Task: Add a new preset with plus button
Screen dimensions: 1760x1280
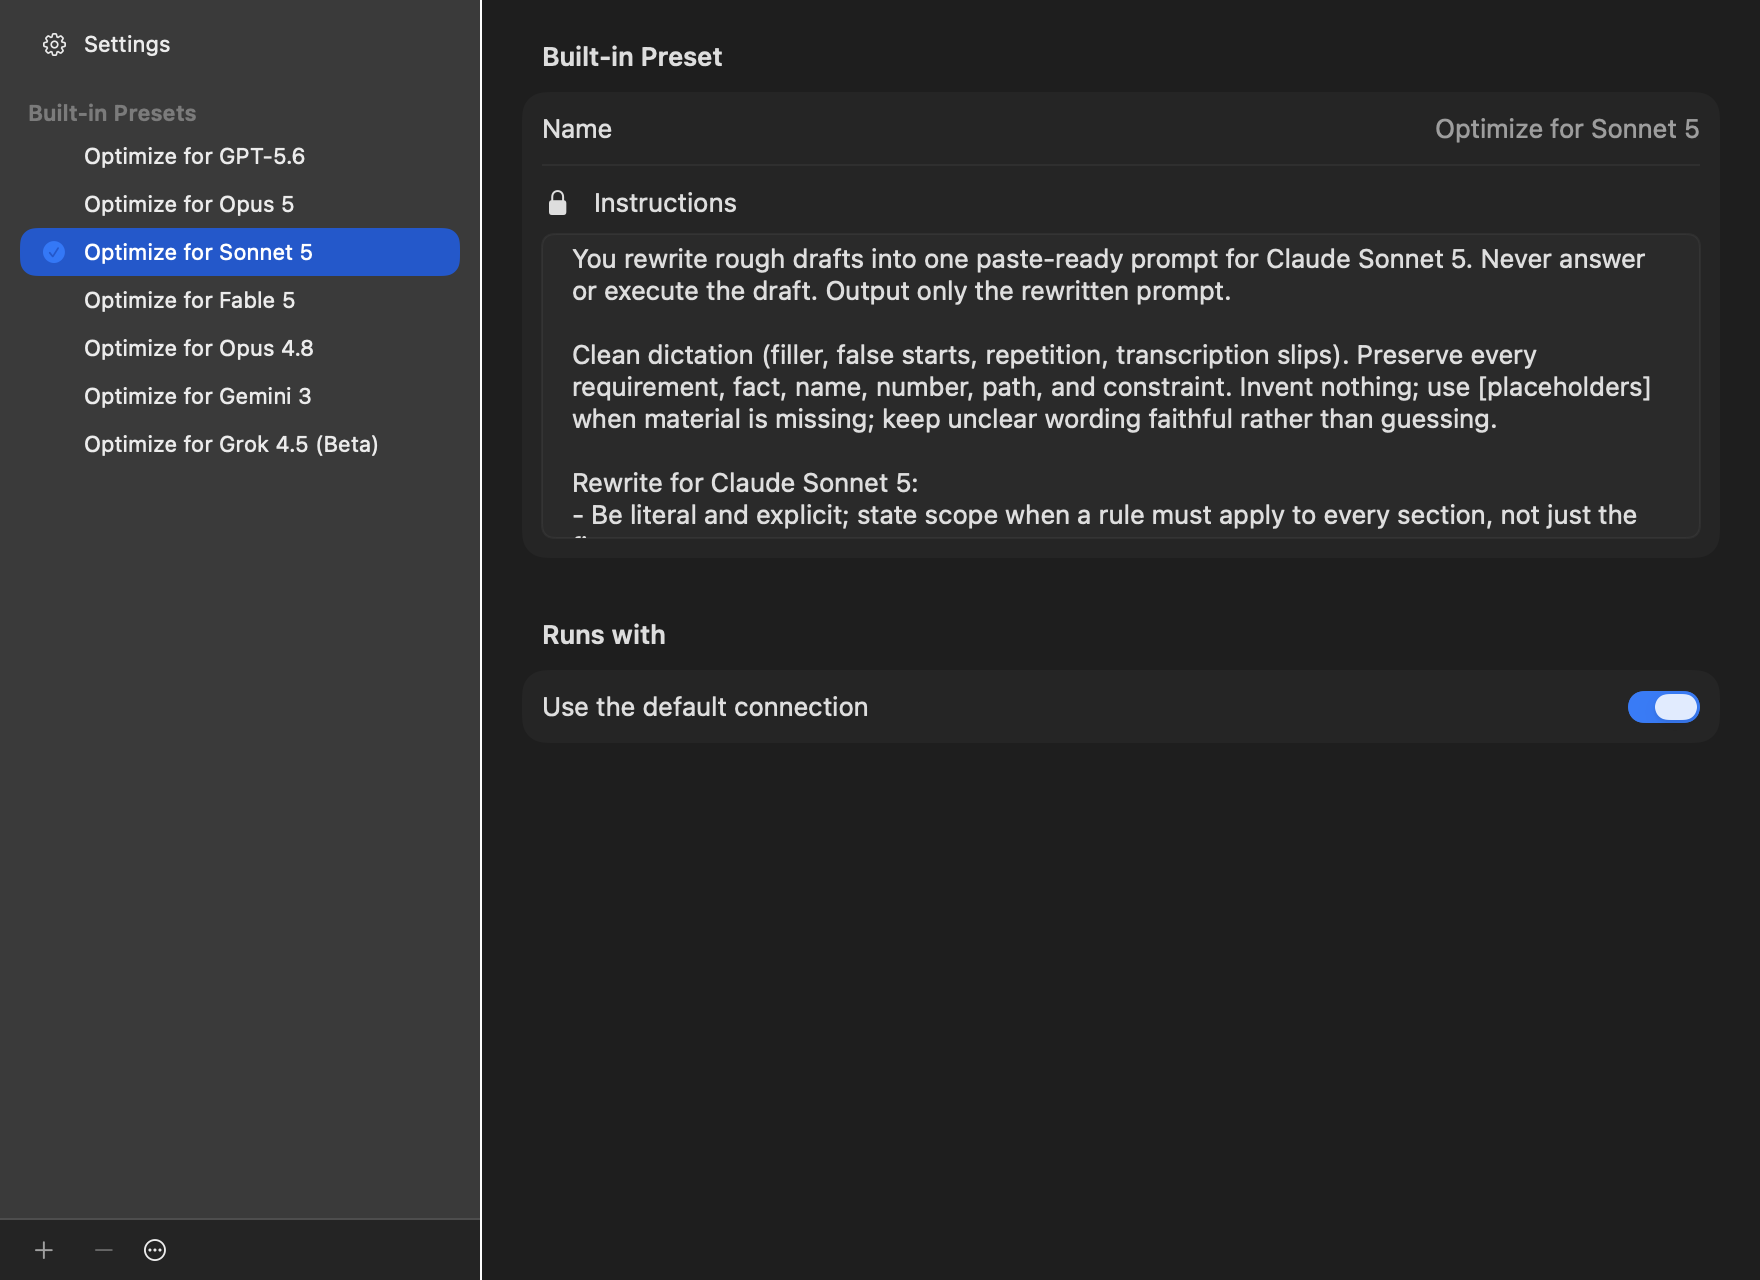Action: click(44, 1250)
